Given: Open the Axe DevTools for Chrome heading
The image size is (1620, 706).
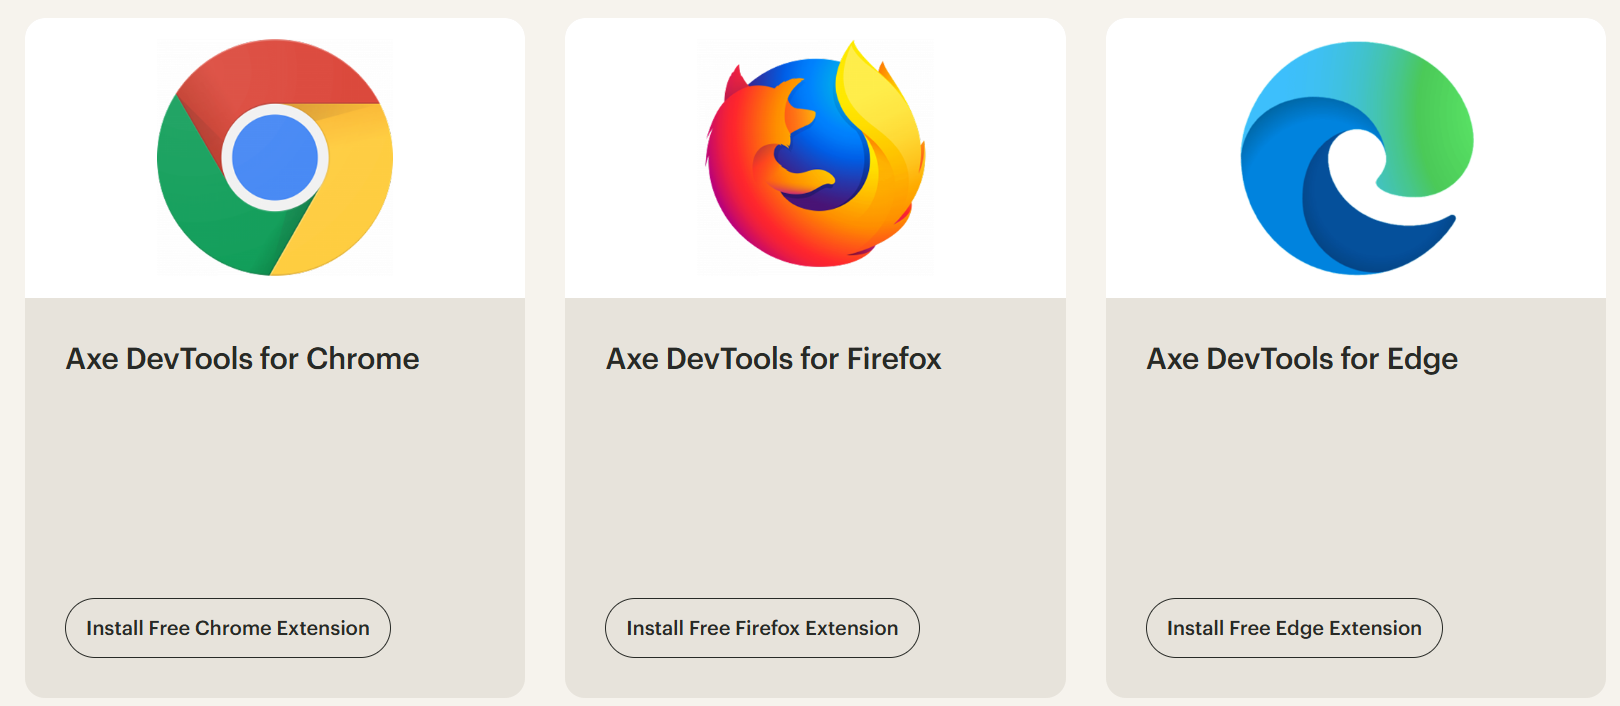Looking at the screenshot, I should click(243, 359).
